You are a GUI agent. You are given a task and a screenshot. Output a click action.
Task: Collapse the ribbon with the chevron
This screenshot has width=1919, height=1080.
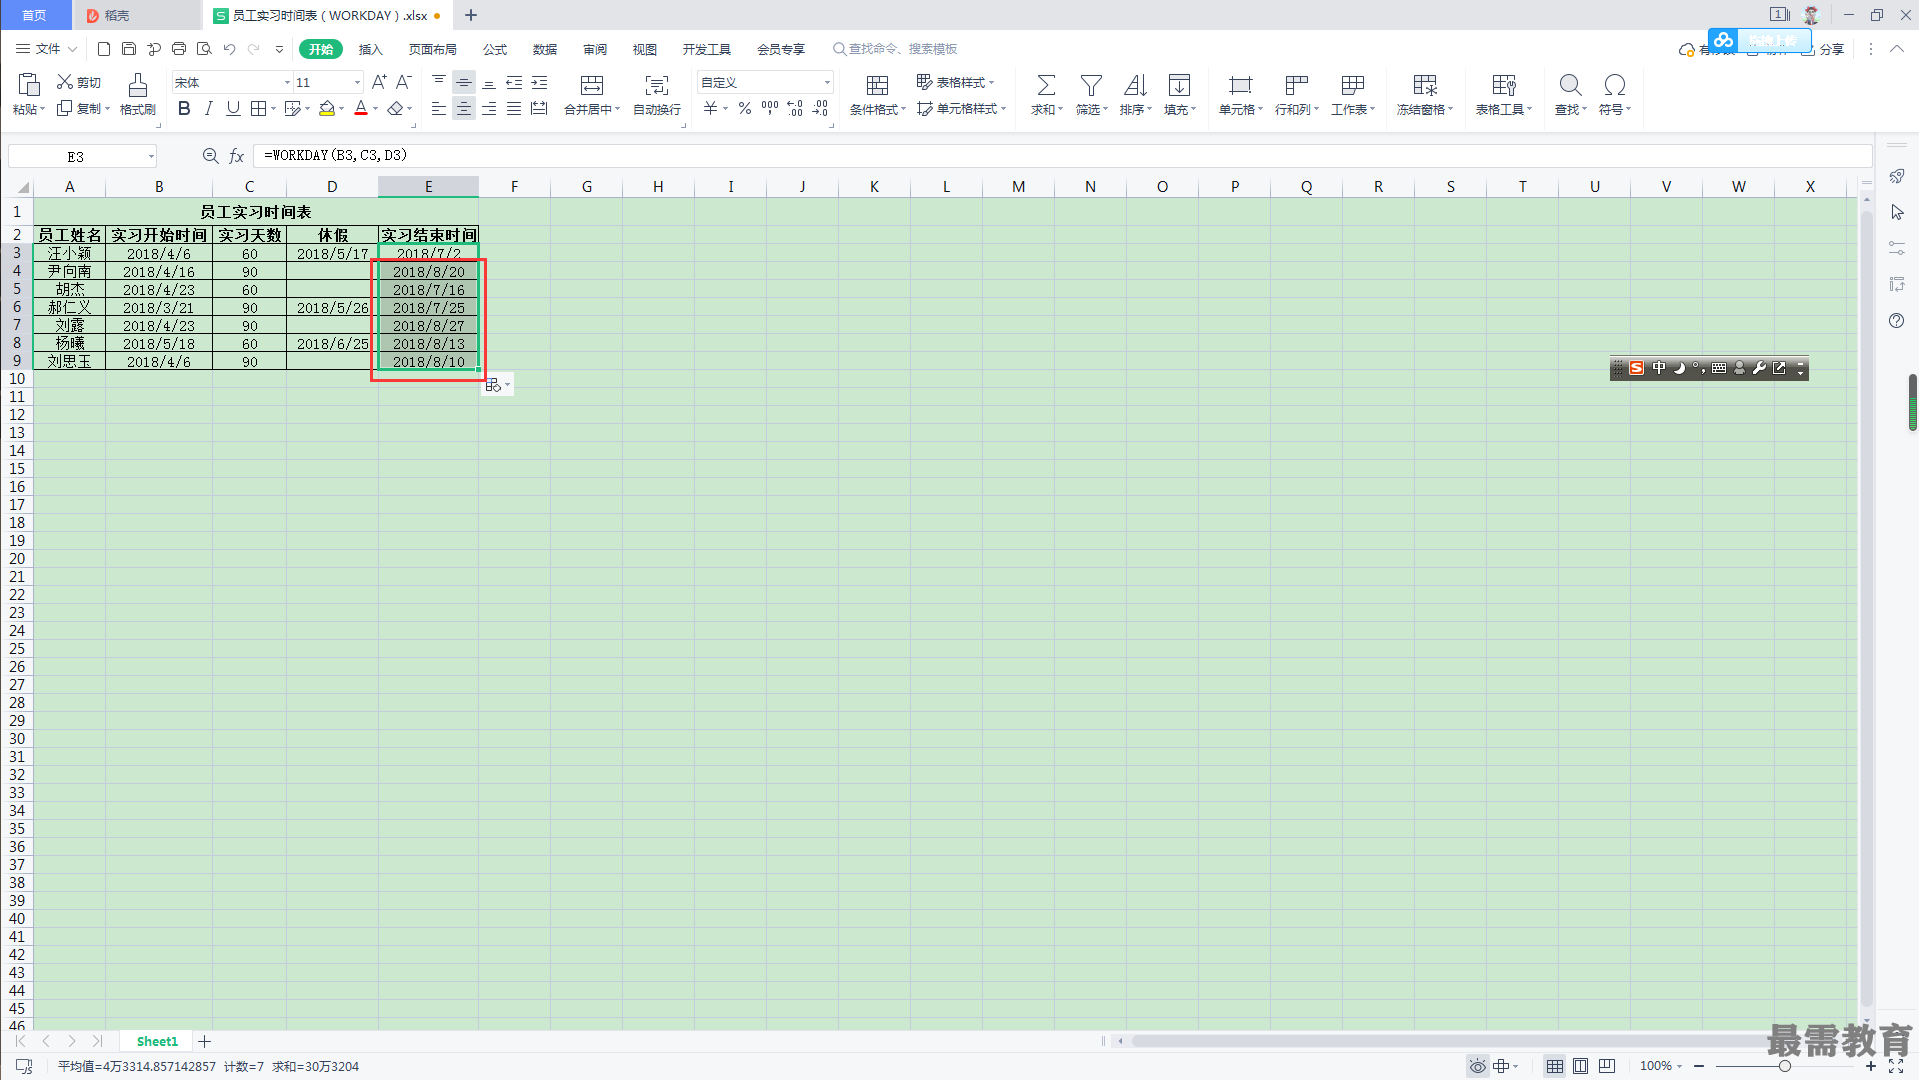pos(1896,49)
